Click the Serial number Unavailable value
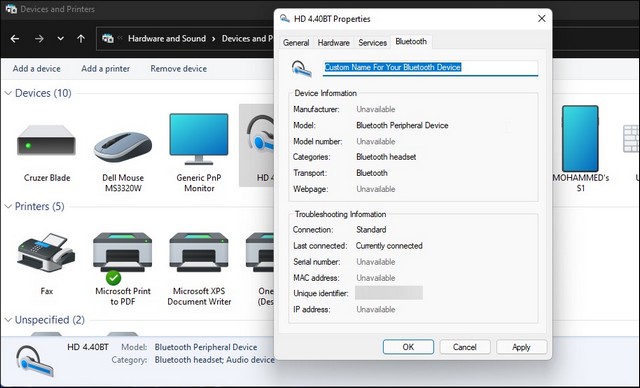The width and height of the screenshot is (640, 388). 376,262
